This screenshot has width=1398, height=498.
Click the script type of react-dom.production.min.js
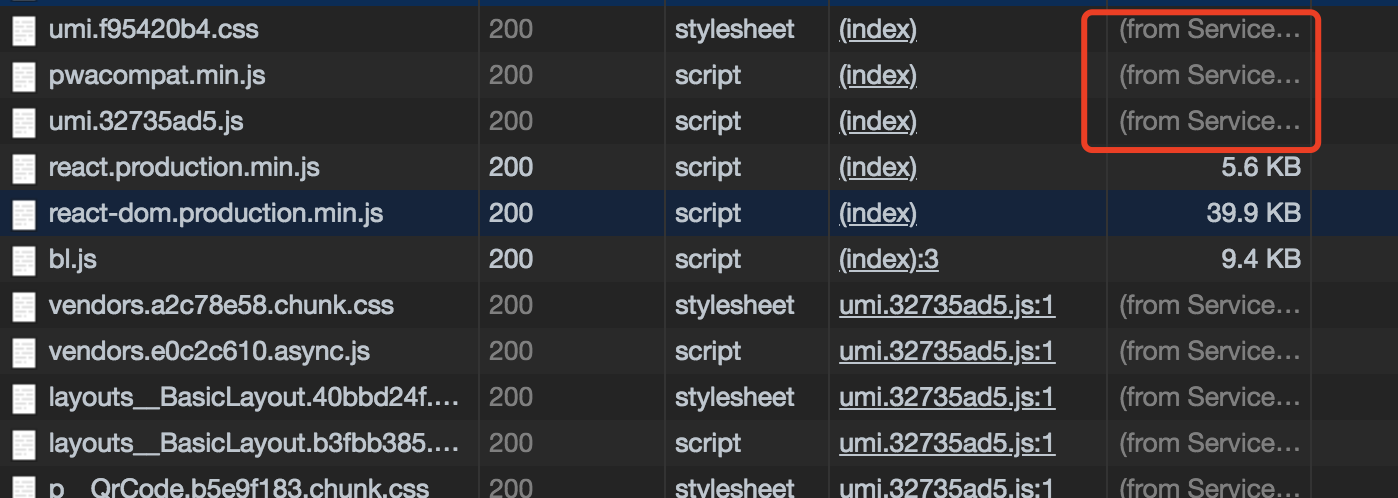click(708, 214)
